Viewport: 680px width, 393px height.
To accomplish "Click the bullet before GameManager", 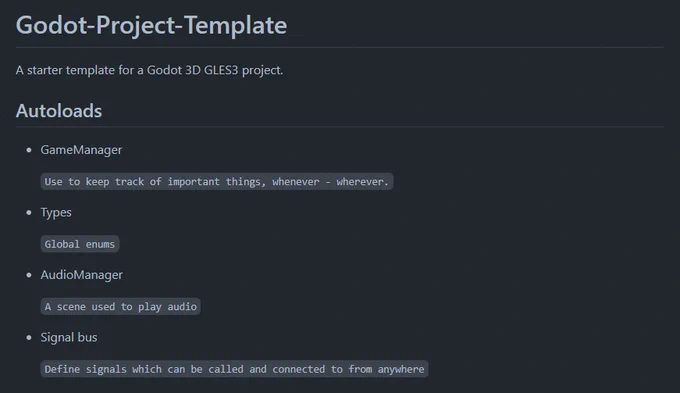I will point(29,150).
